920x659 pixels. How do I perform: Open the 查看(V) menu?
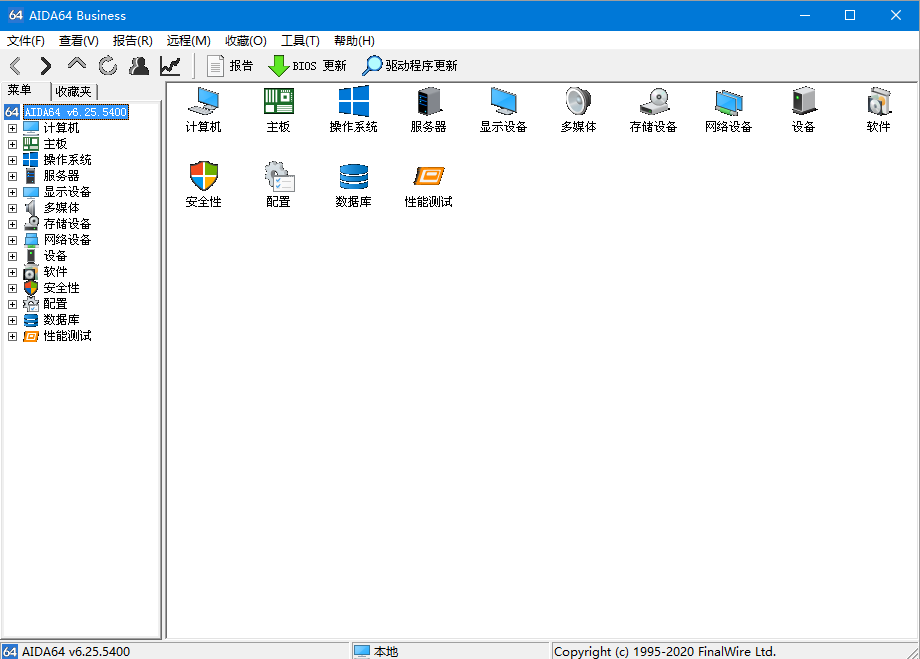tap(79, 40)
